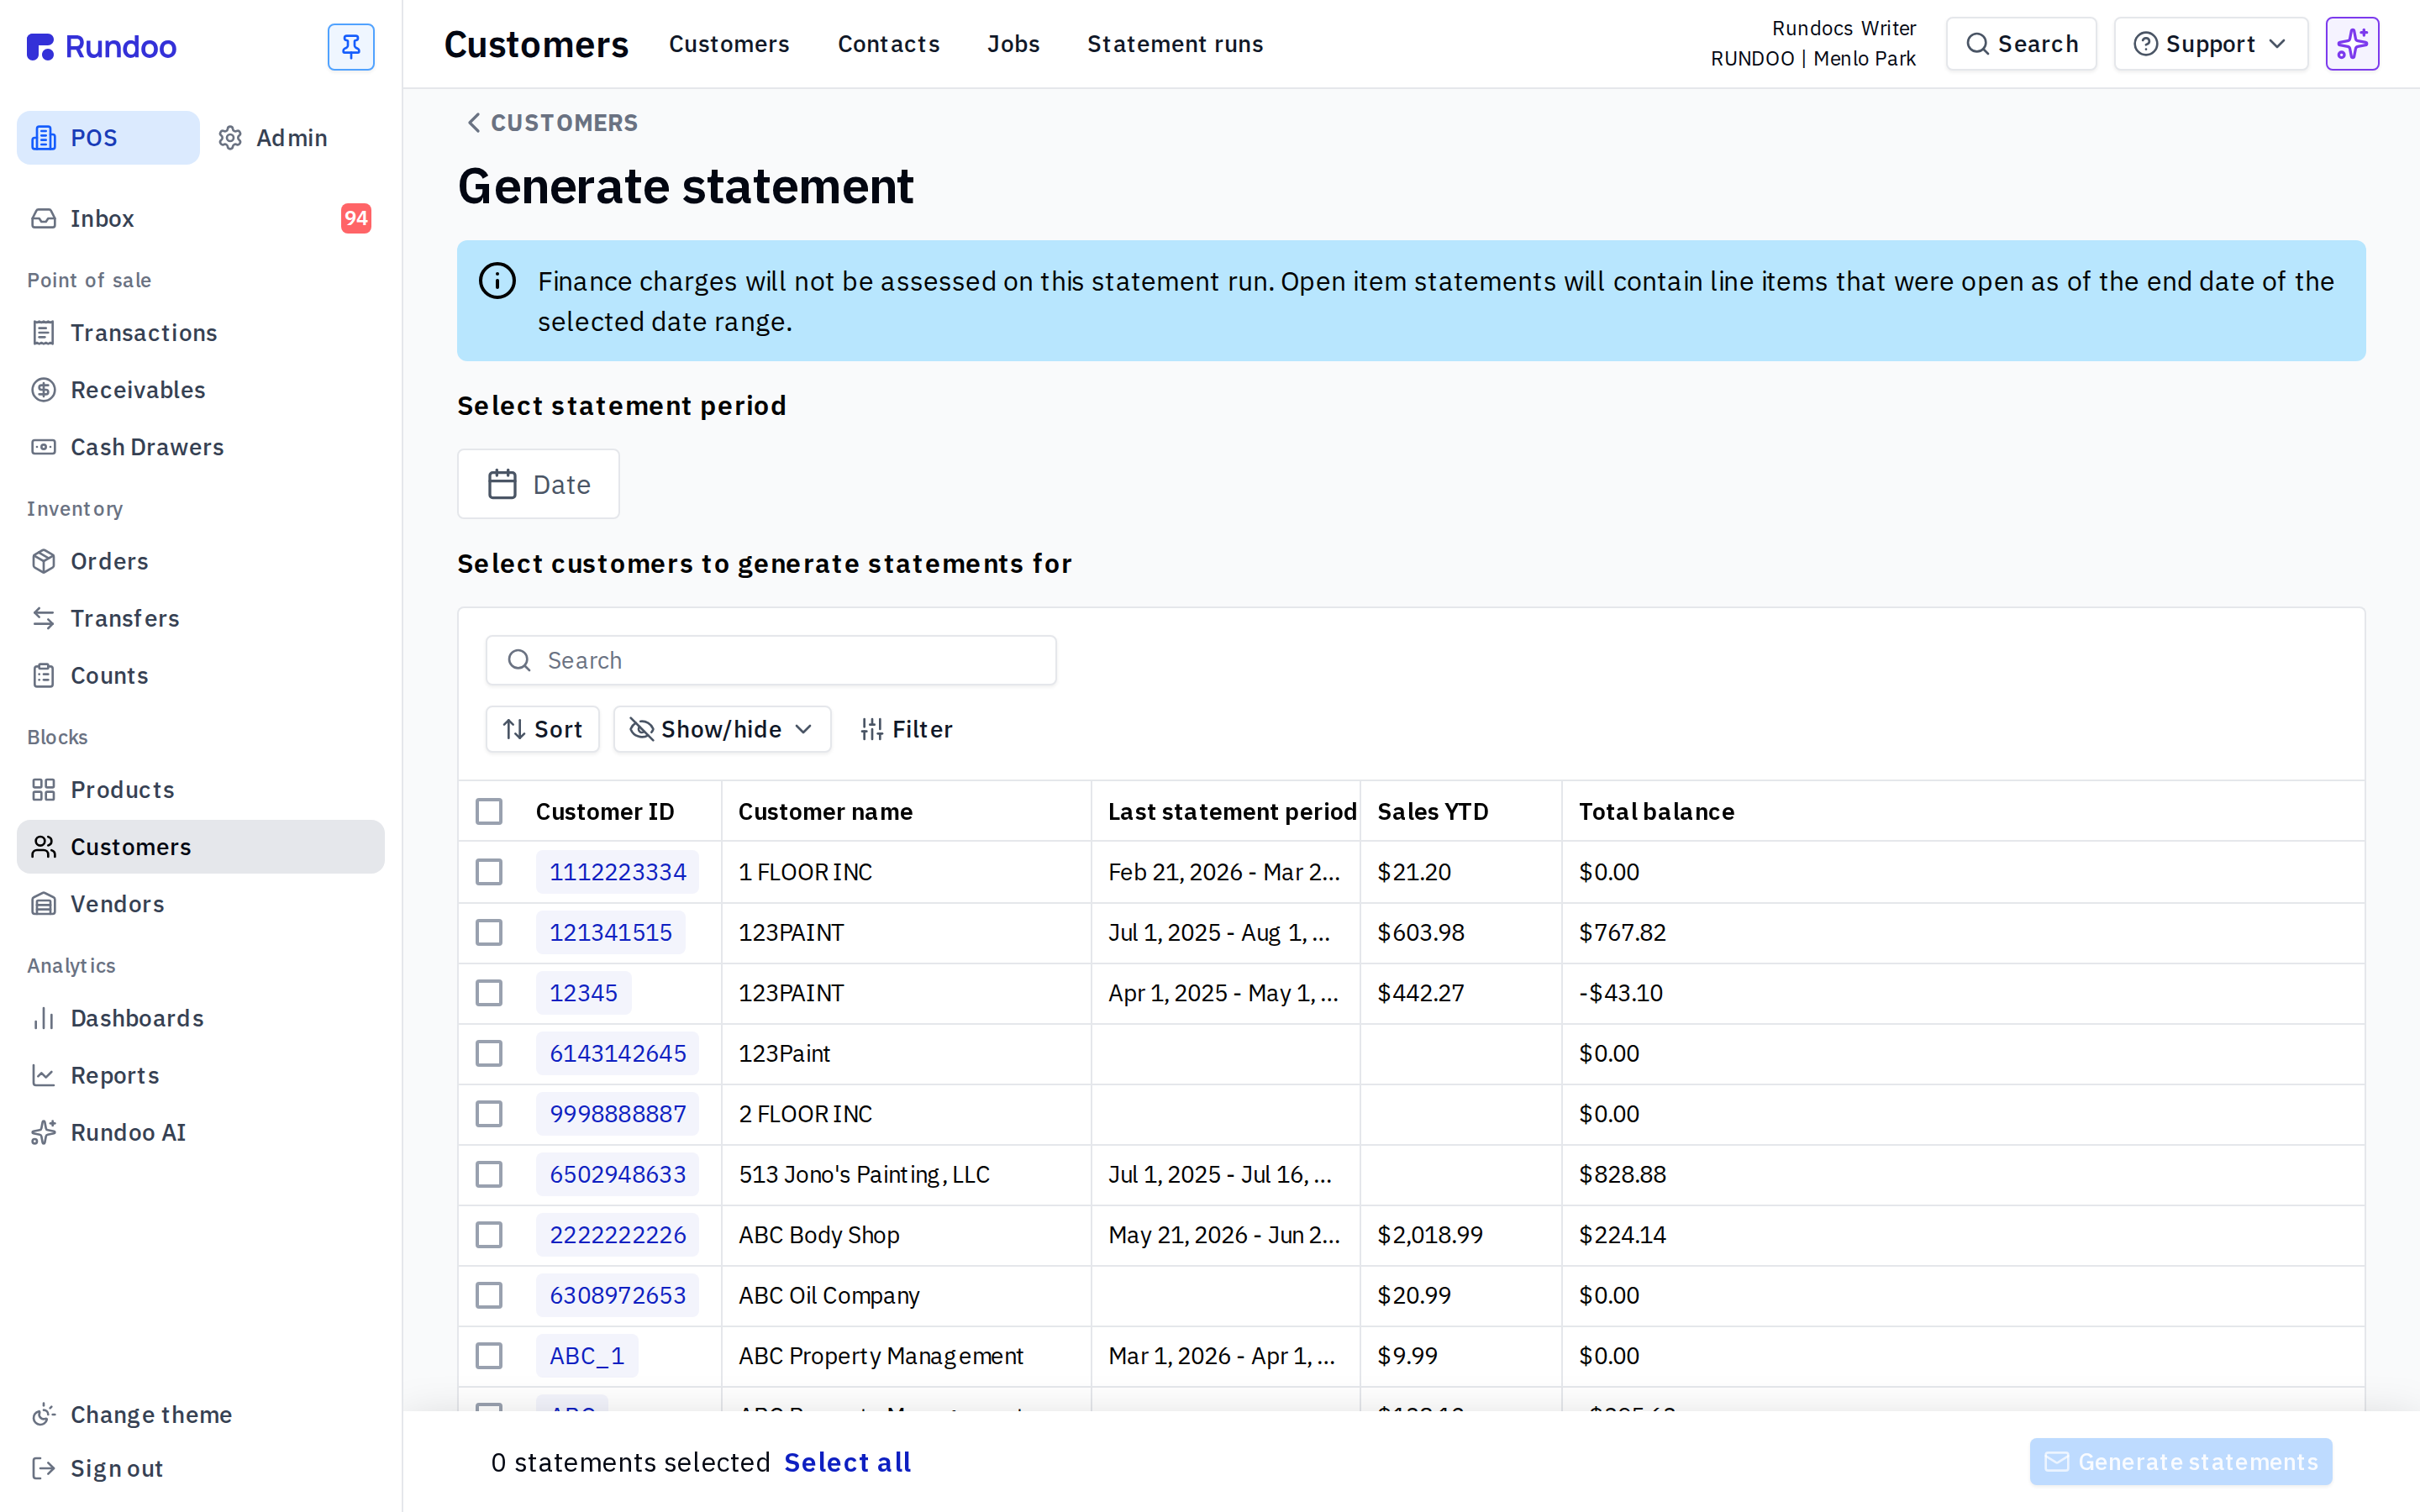Open customer ID 2222222226 link
Screen dimensions: 2420x1512
[x=617, y=1235]
